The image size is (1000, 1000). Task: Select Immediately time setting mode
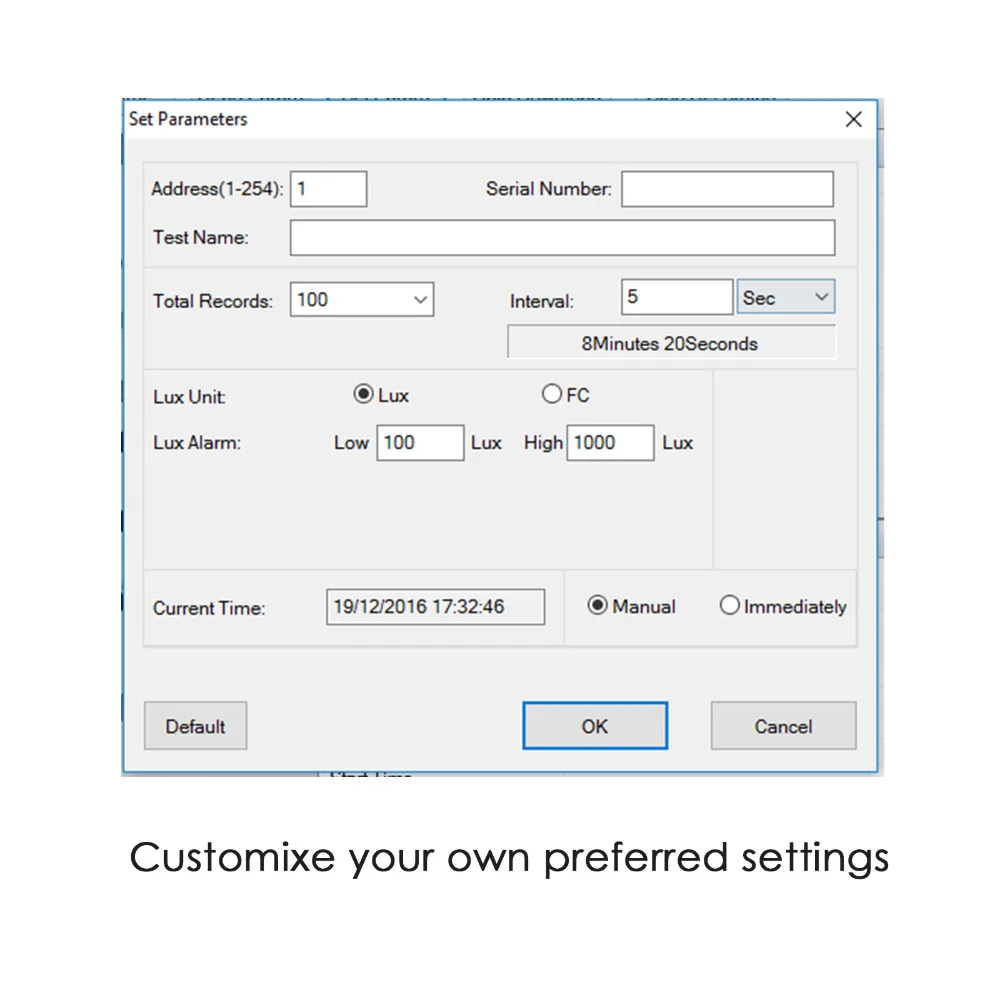730,605
